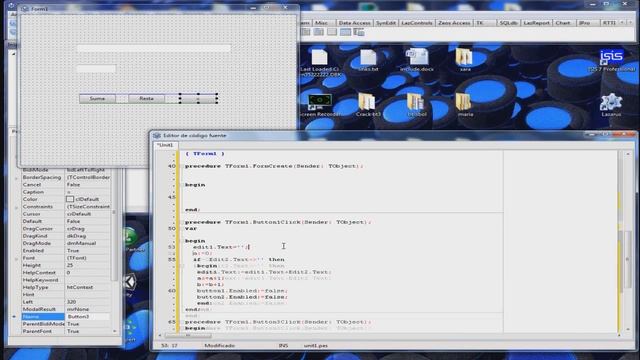Select the Enabled property value True
The height and width of the screenshot is (360, 640).
87,251
